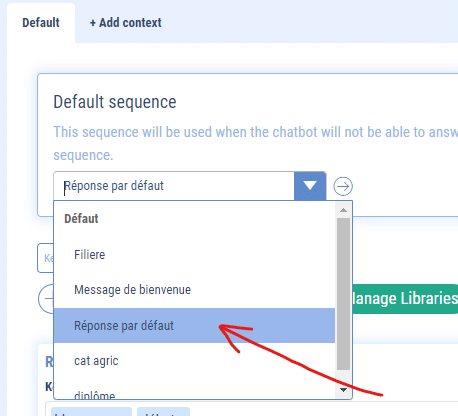Image resolution: width=458 pixels, height=416 pixels.
Task: Select Filiere from the sequence list
Action: click(x=194, y=255)
